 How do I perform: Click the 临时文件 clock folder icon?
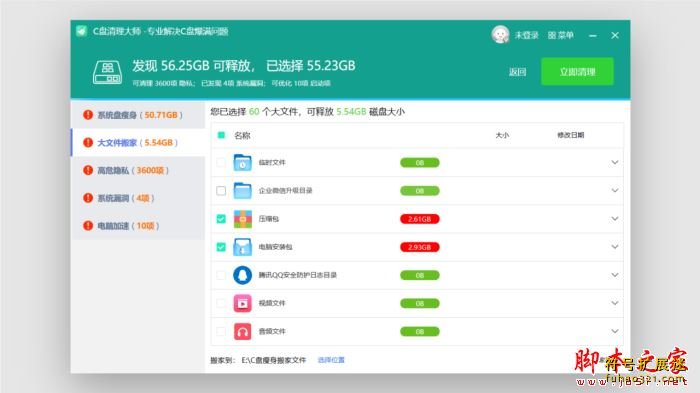(242, 163)
